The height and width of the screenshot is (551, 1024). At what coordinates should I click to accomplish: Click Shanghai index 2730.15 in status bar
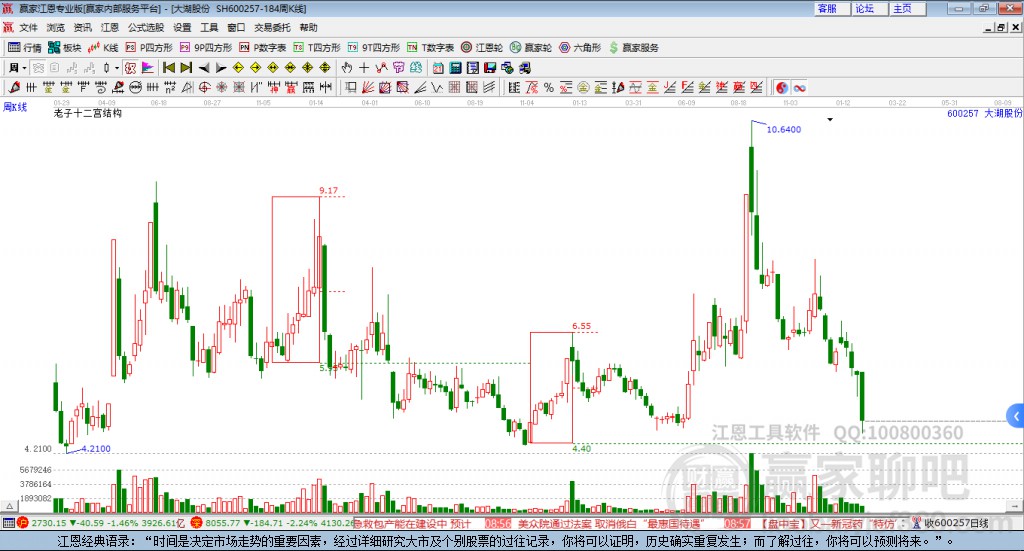[x=49, y=523]
